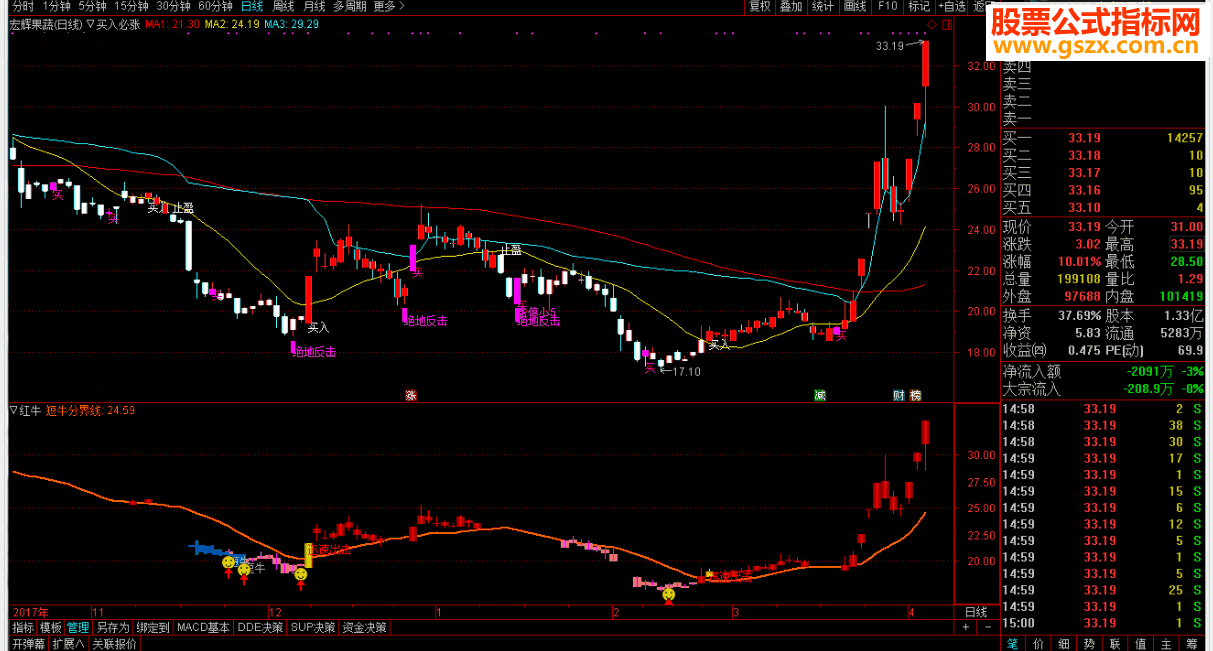Viewport: 1213px width, 651px height.
Task: Click the red rectangle window icon beside diamond
Action: (946, 23)
